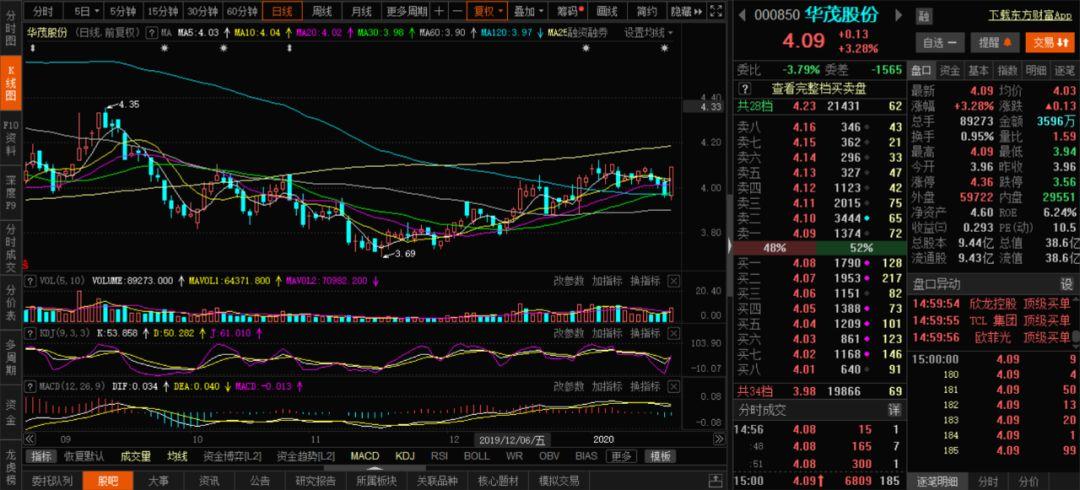Screen dimensions: 1080x490
Task: Enable the BOLL indicator
Action: 477,456
